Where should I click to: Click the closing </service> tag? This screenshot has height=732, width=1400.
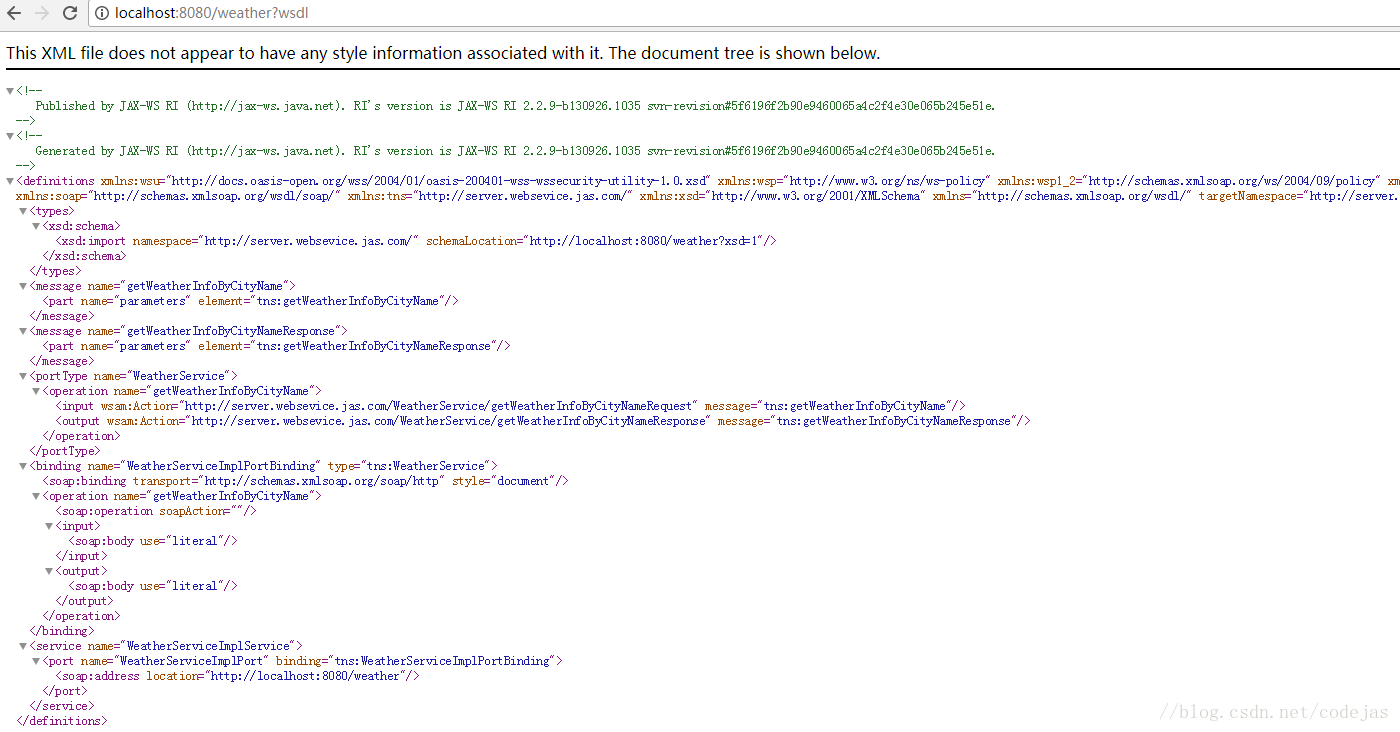(x=61, y=706)
